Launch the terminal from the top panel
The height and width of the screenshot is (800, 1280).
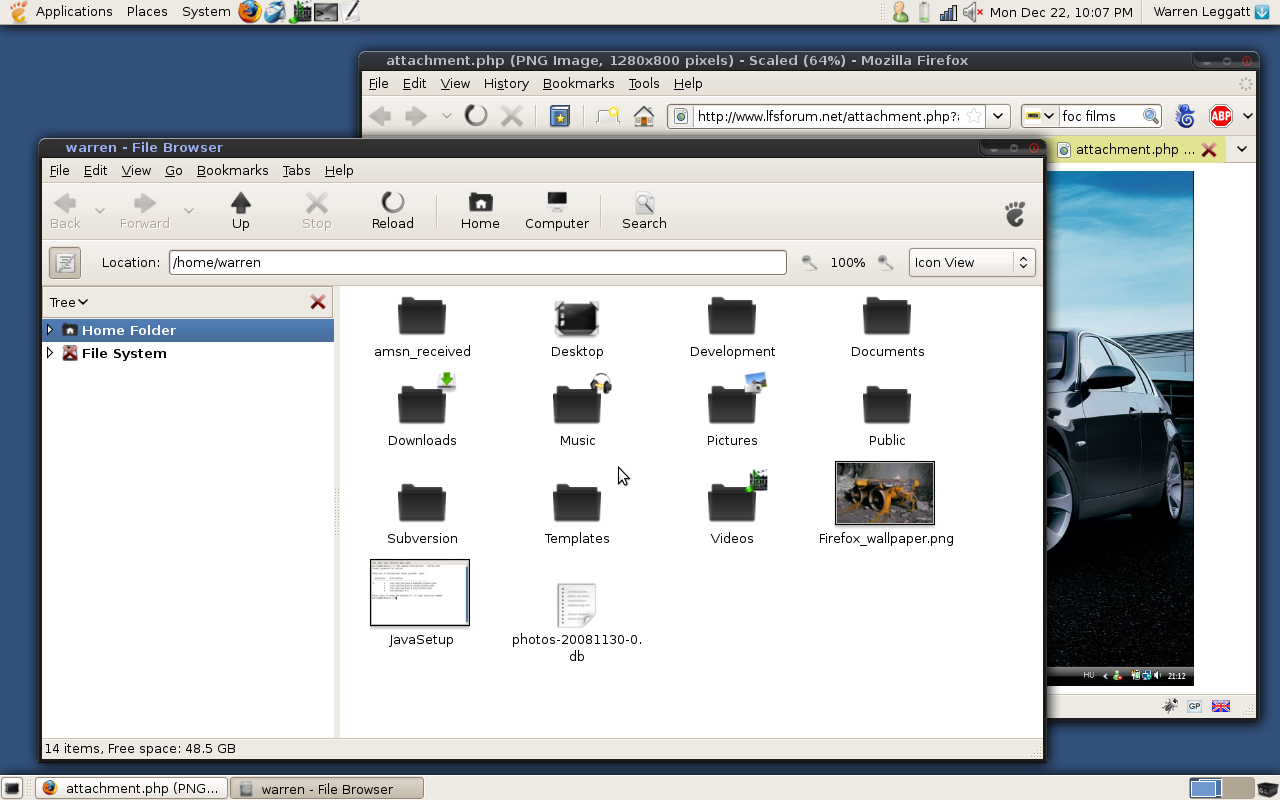(x=326, y=12)
